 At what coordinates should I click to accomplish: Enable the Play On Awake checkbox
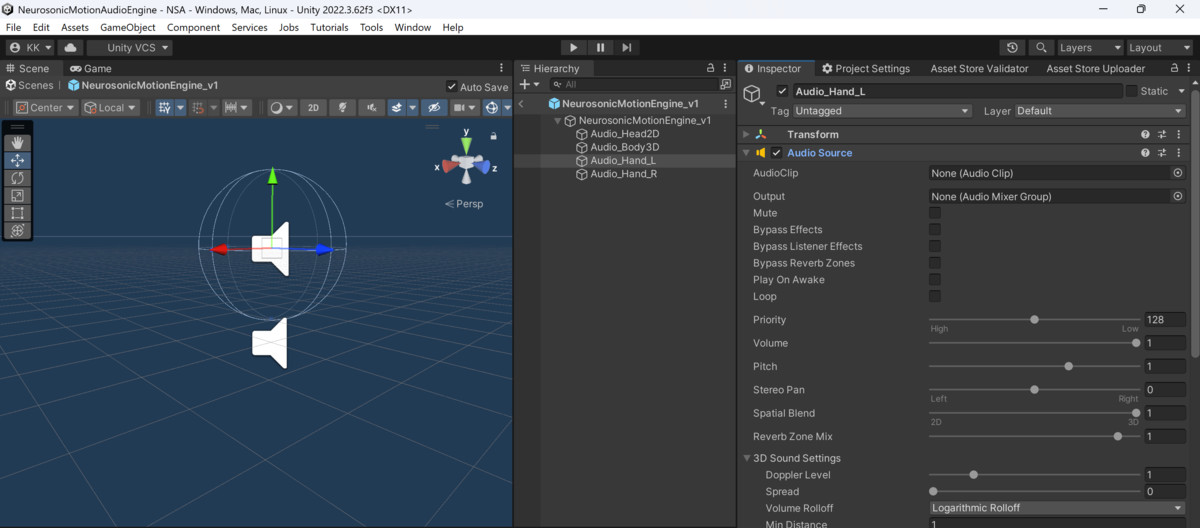935,279
